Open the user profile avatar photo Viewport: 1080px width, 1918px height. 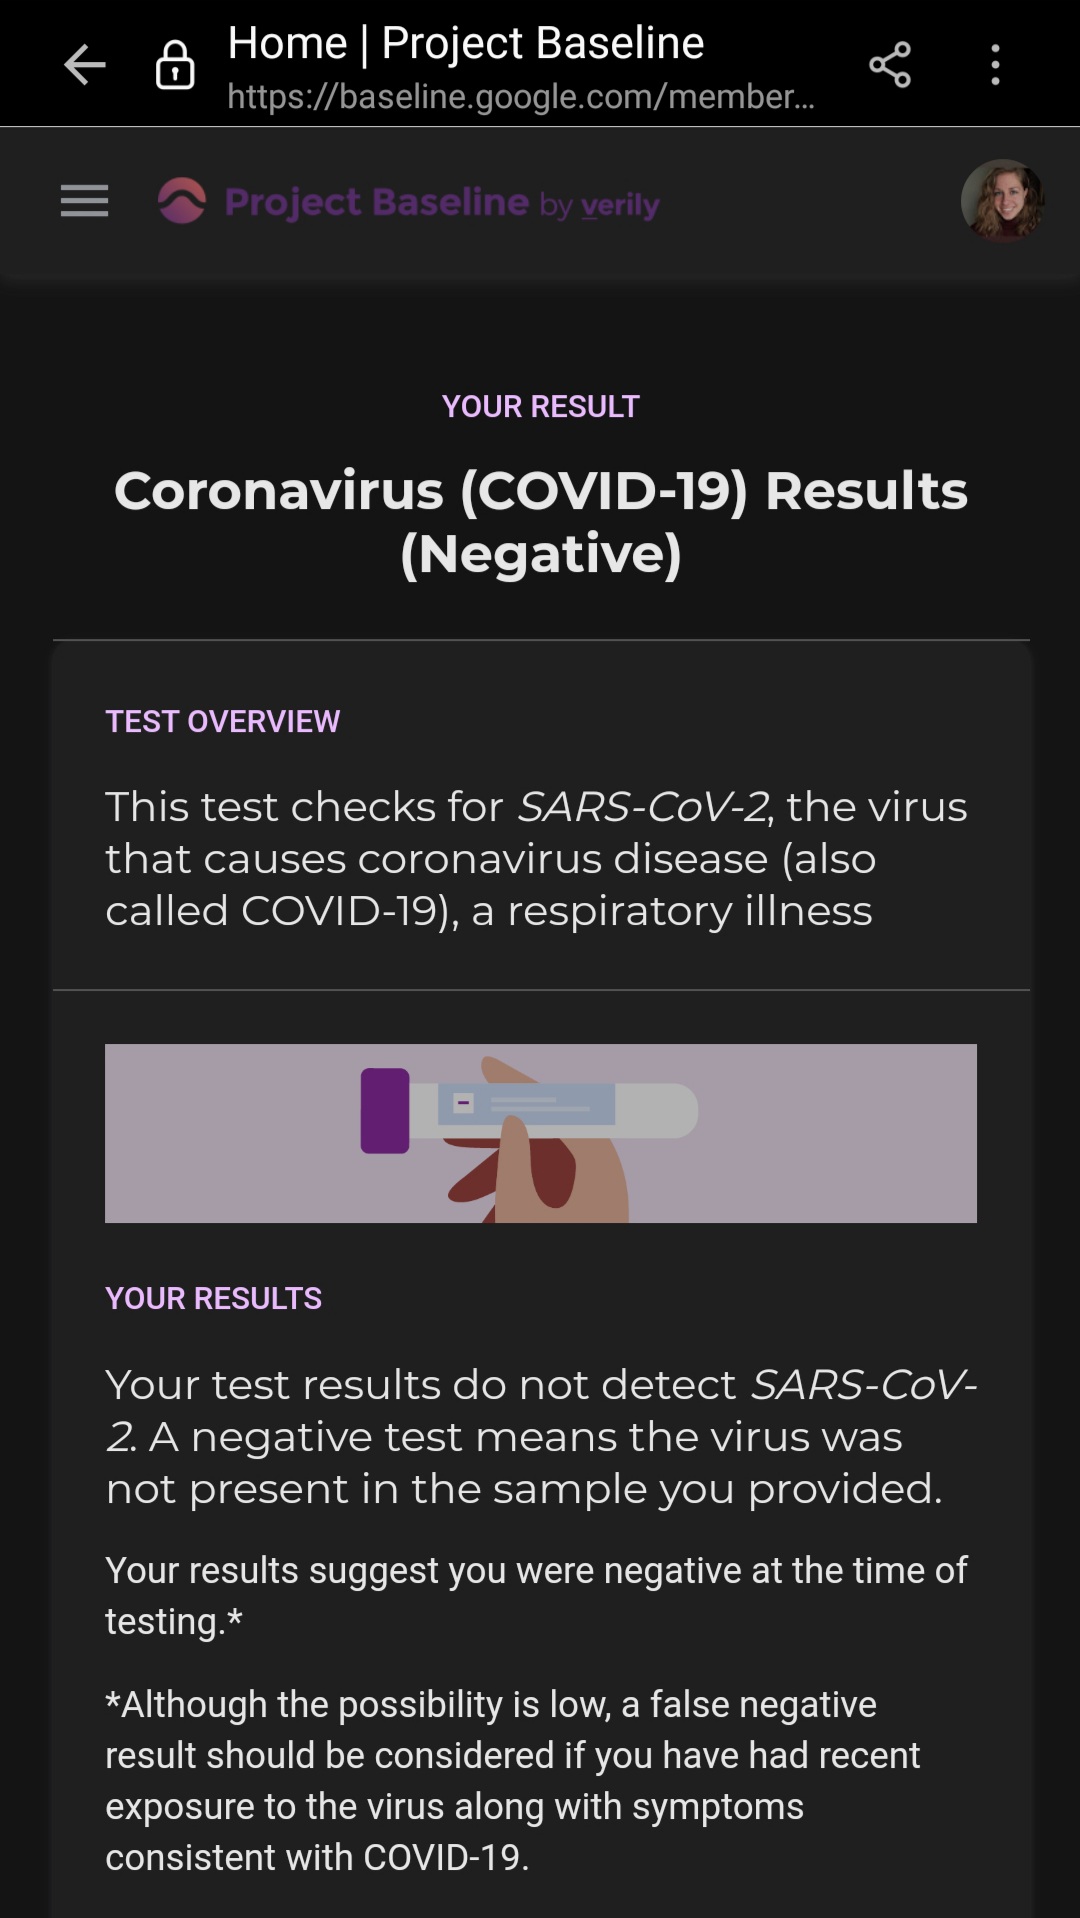click(x=1003, y=201)
